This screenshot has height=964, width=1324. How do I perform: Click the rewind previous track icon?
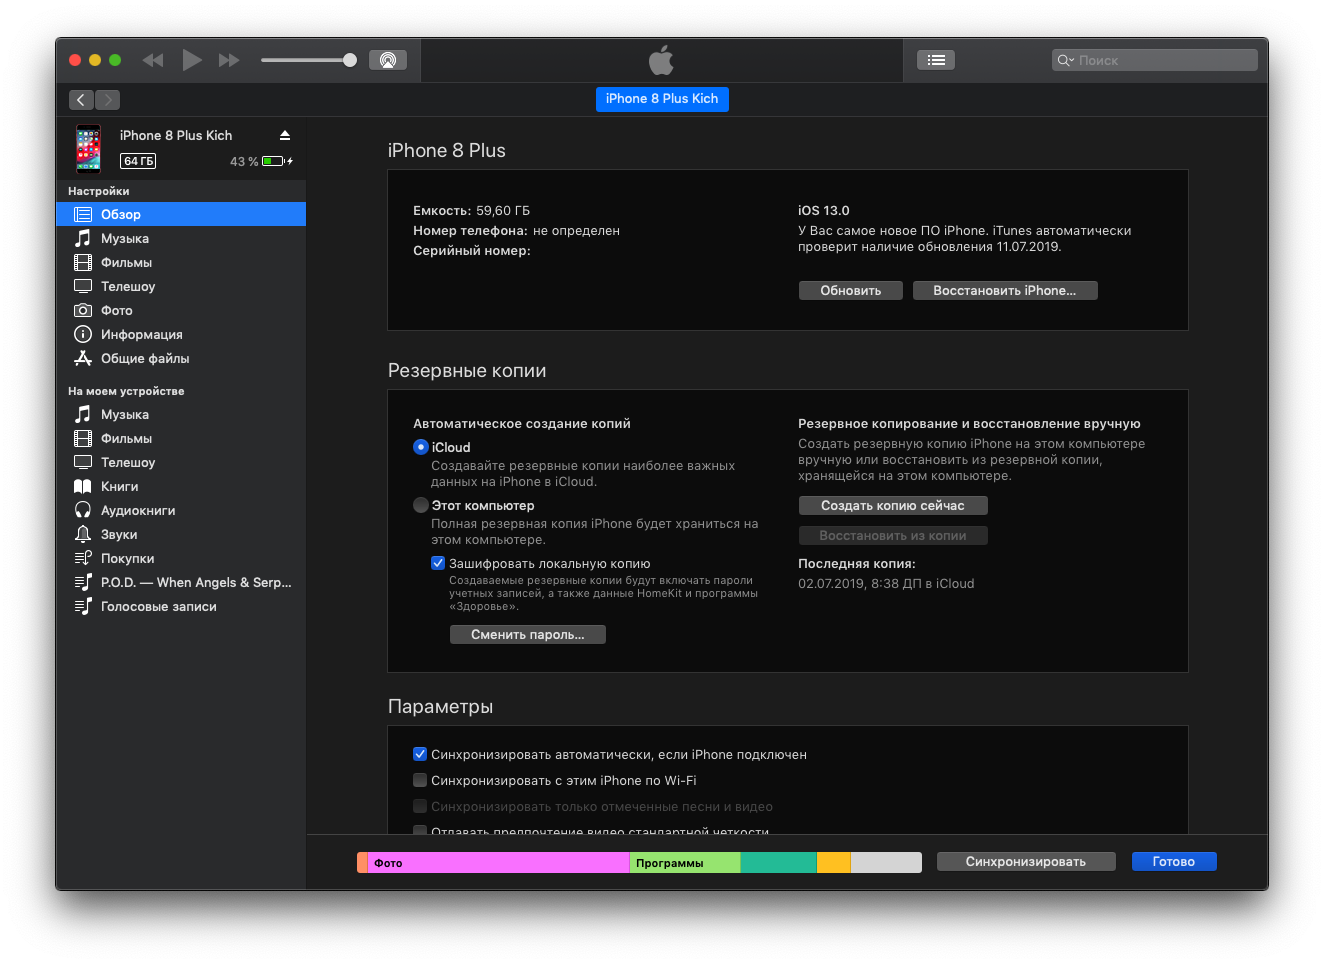tap(153, 60)
